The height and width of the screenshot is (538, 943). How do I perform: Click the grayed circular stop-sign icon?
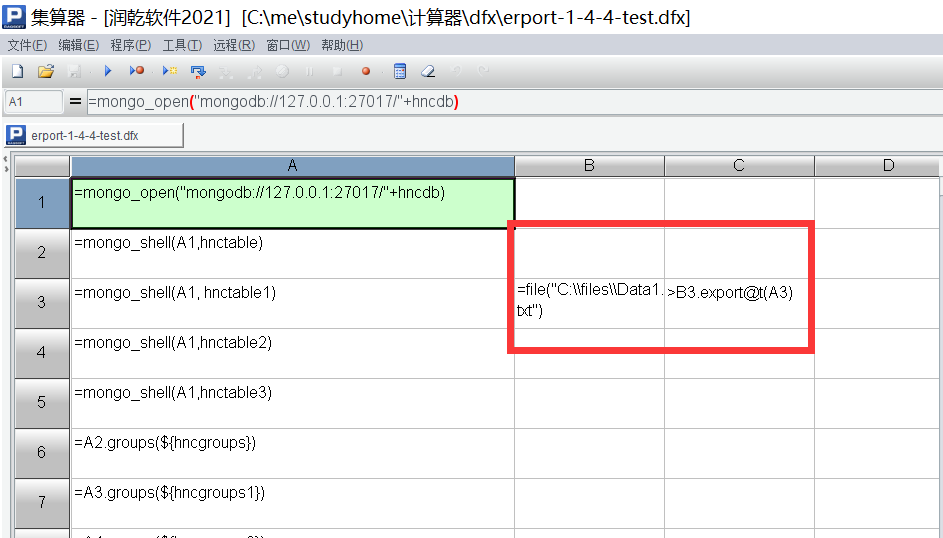(282, 72)
